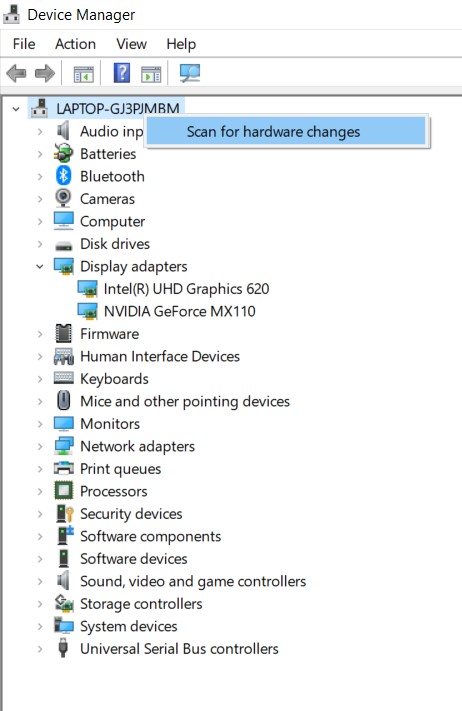Image resolution: width=462 pixels, height=711 pixels.
Task: Click the NVIDIA GeForce MX110 adapter icon
Action: point(87,311)
